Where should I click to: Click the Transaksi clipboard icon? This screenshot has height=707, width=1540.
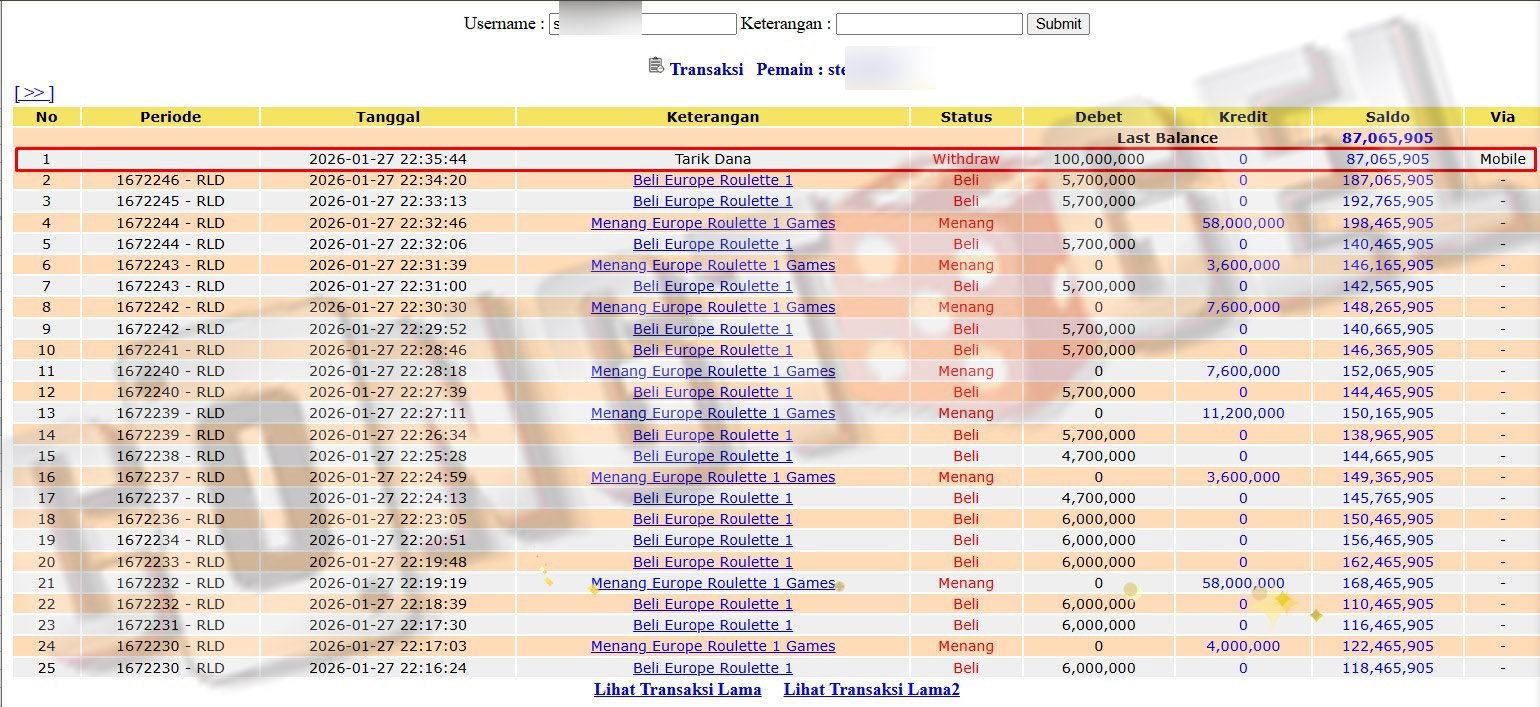click(x=656, y=66)
